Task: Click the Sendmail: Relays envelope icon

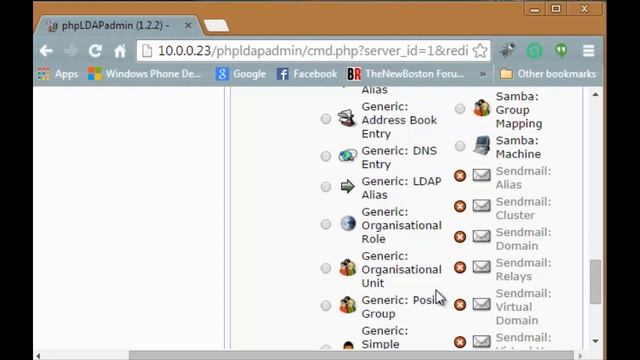Action: pos(482,267)
